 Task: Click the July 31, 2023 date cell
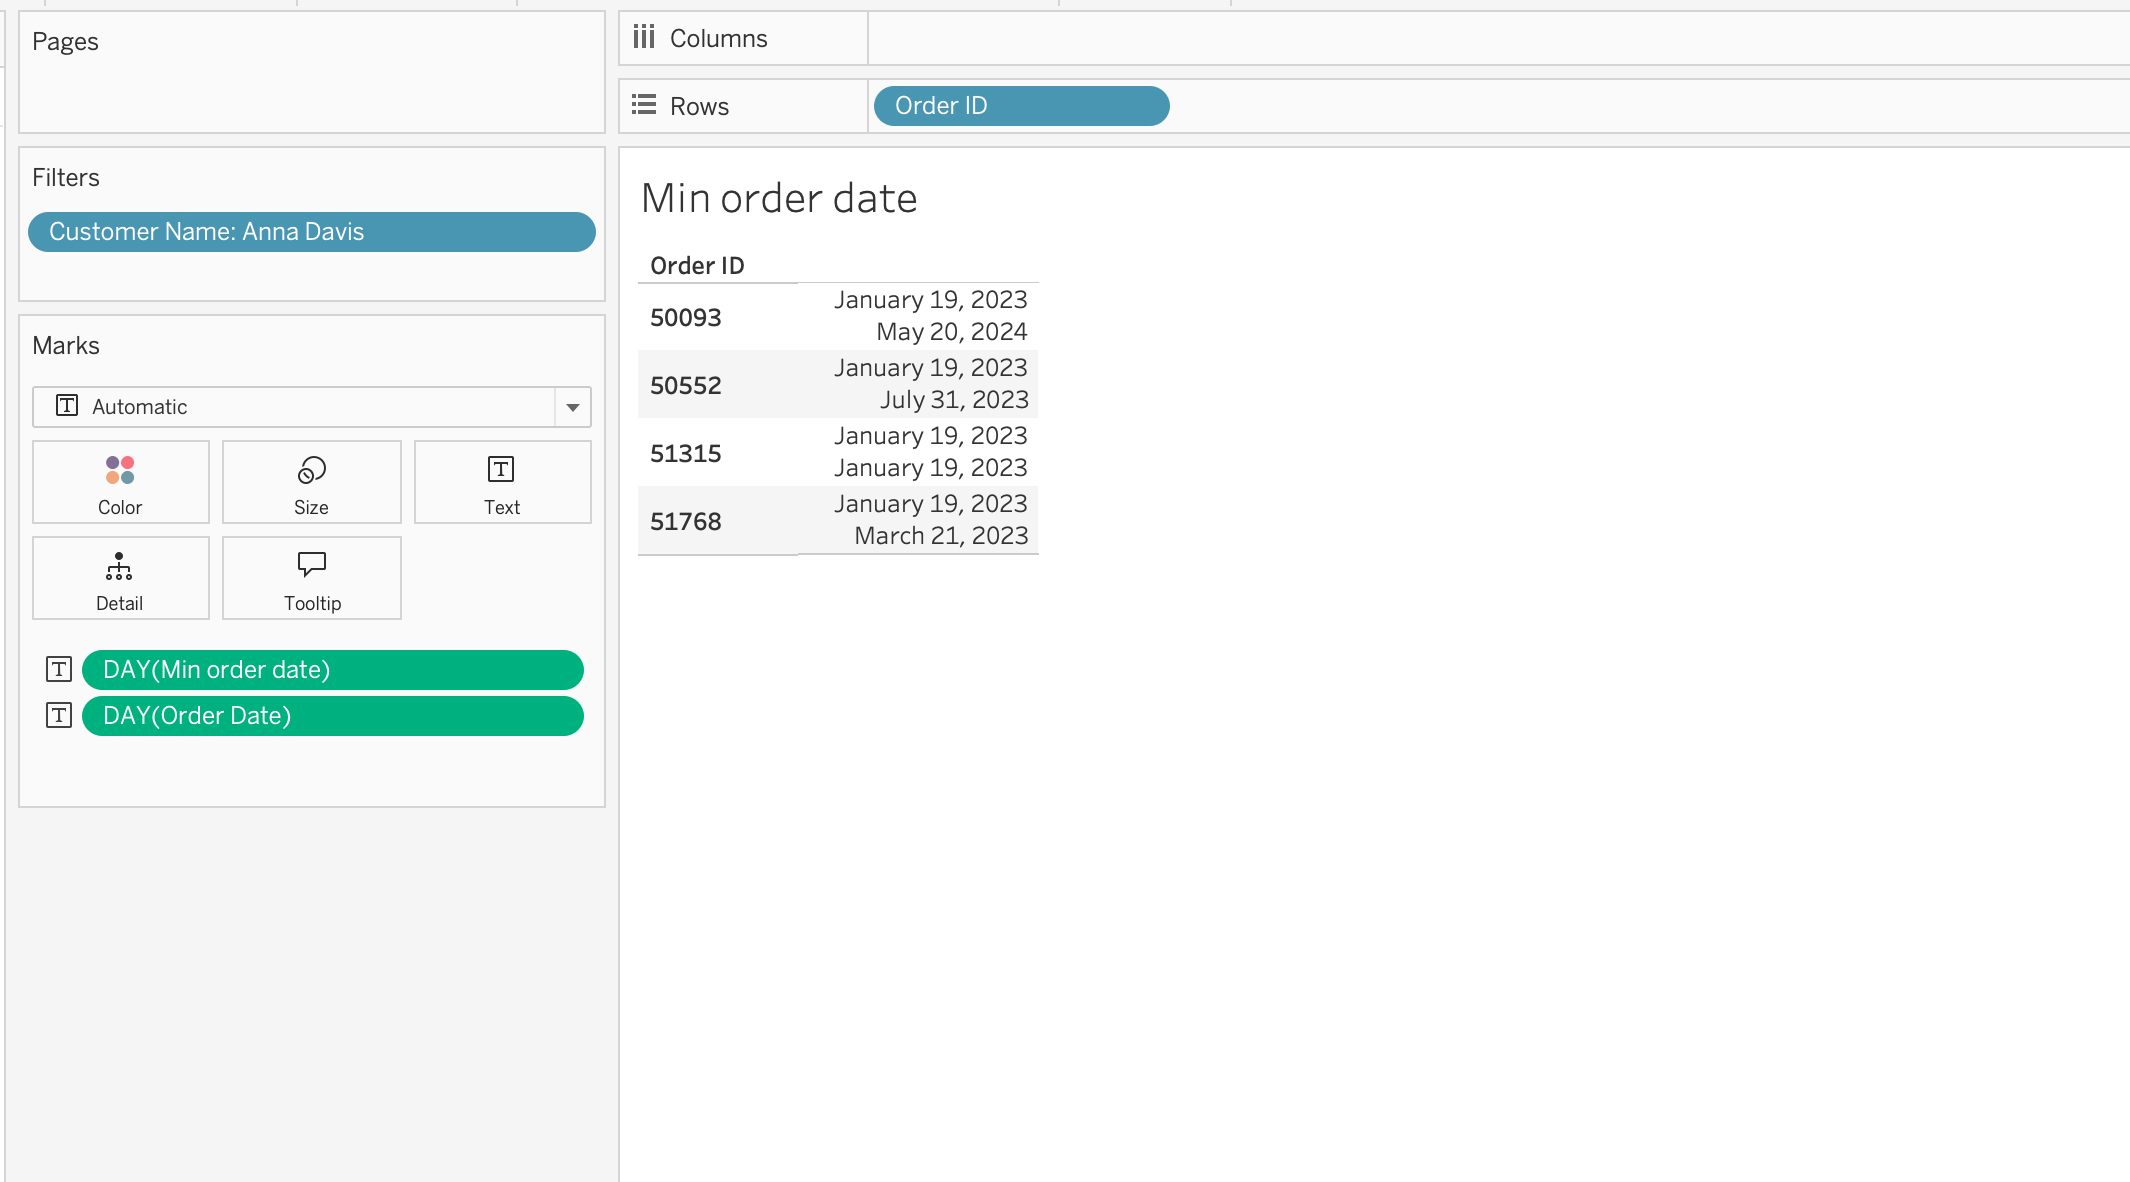953,400
